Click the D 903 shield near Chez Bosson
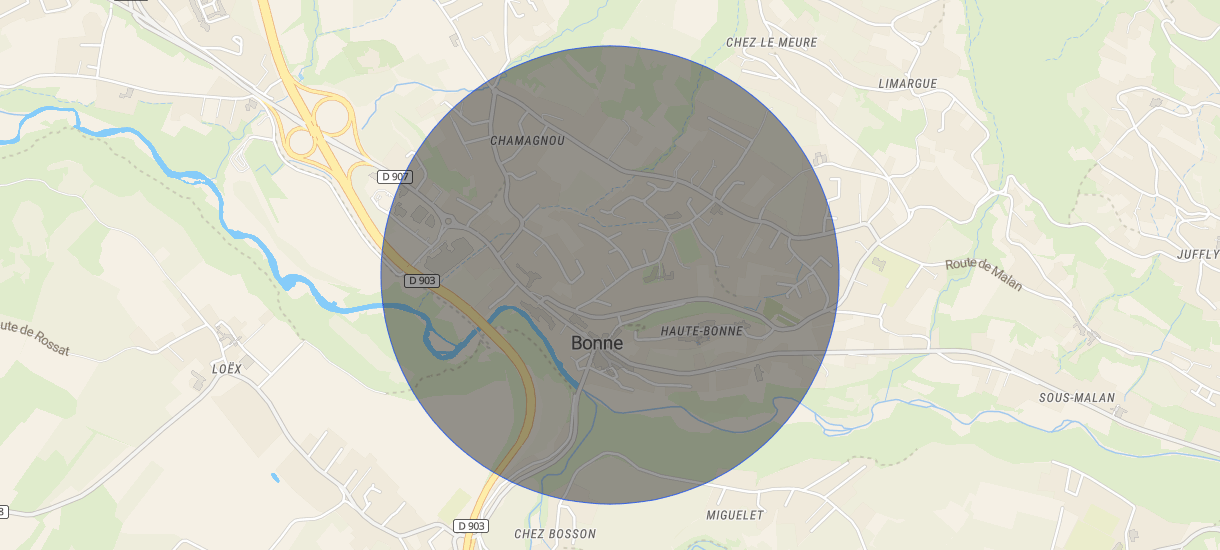Screen dimensions: 1220x550 pyautogui.click(x=471, y=526)
